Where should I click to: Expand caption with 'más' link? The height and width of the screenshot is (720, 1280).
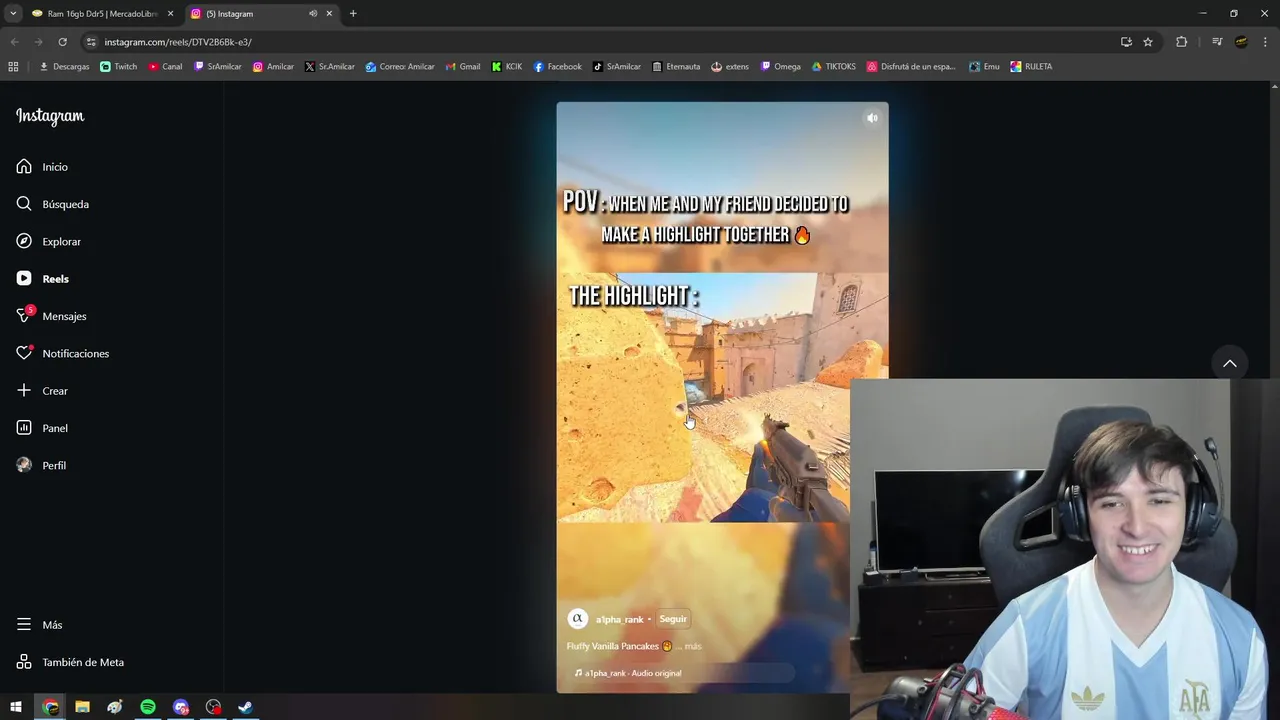tap(693, 646)
